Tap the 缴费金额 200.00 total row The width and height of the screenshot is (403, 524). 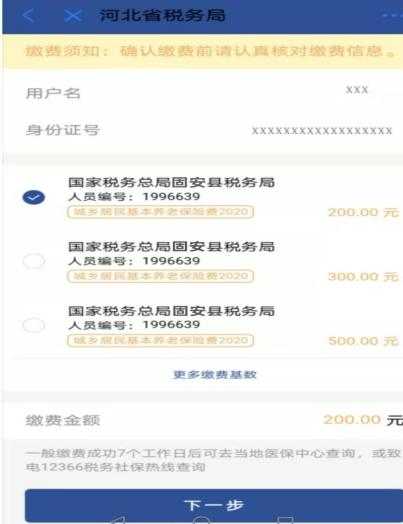pos(203,420)
